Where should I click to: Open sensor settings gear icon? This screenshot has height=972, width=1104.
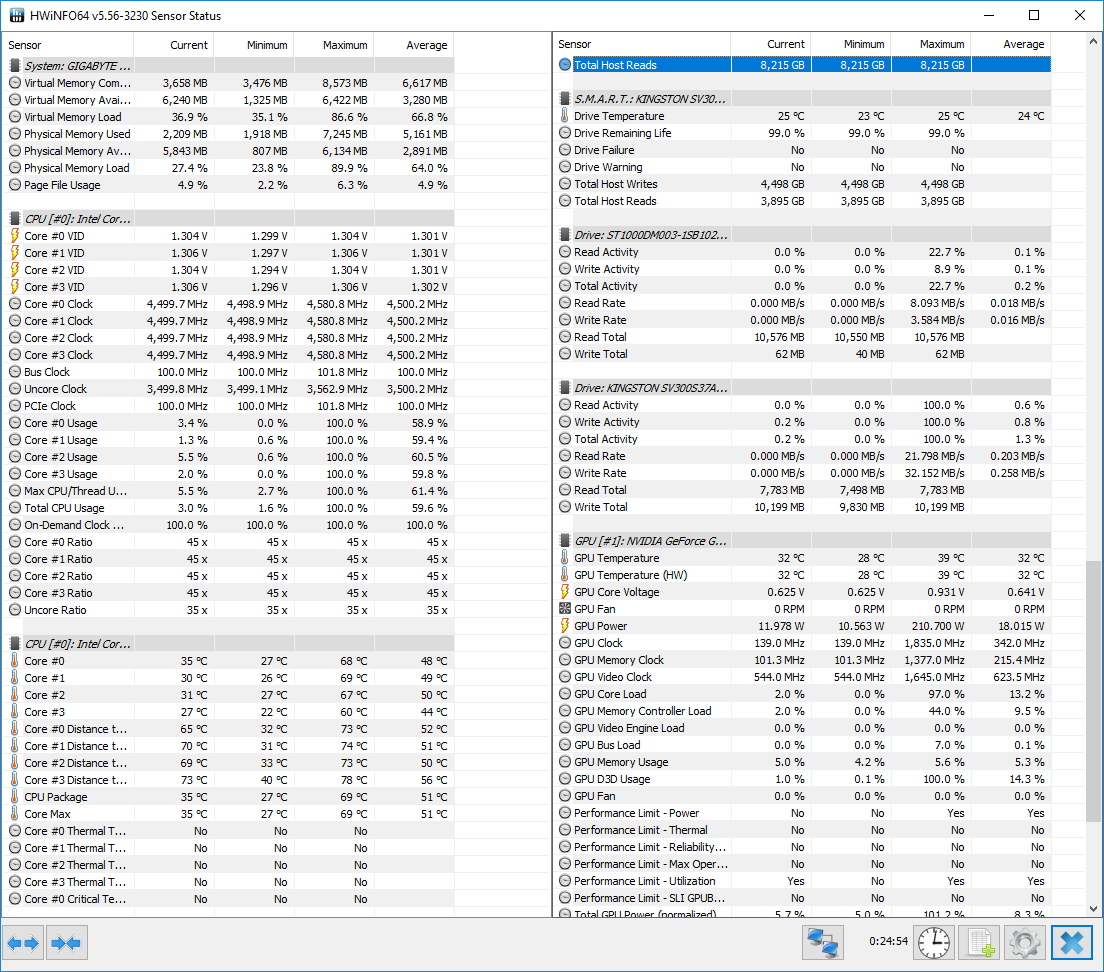tap(1025, 942)
